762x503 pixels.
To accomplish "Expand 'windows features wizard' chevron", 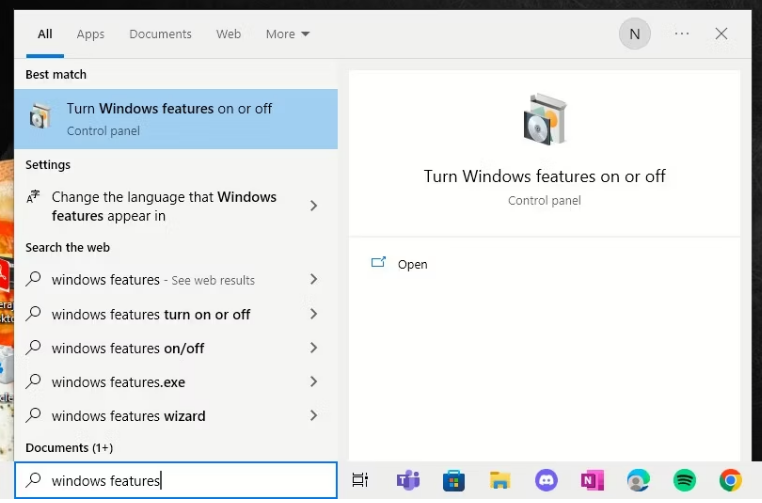I will point(314,416).
